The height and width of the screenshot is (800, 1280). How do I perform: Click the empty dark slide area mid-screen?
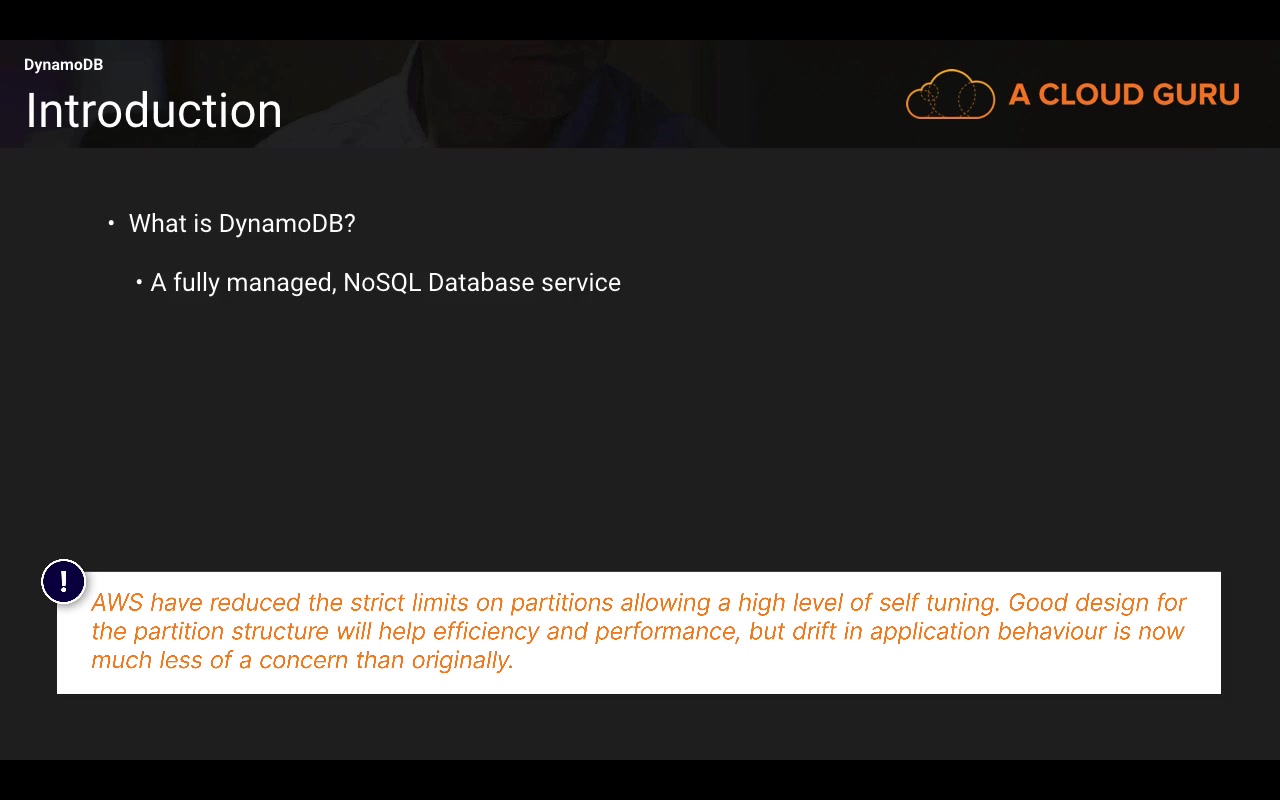pyautogui.click(x=640, y=420)
